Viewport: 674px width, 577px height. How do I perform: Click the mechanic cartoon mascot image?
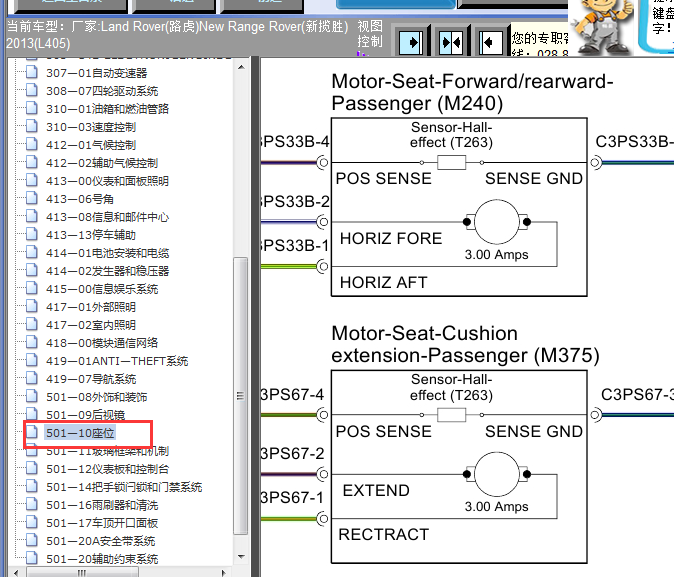(x=604, y=27)
